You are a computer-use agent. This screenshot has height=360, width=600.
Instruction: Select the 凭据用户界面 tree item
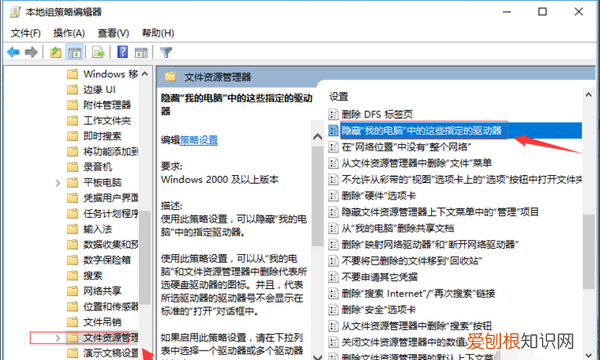pyautogui.click(x=111, y=198)
